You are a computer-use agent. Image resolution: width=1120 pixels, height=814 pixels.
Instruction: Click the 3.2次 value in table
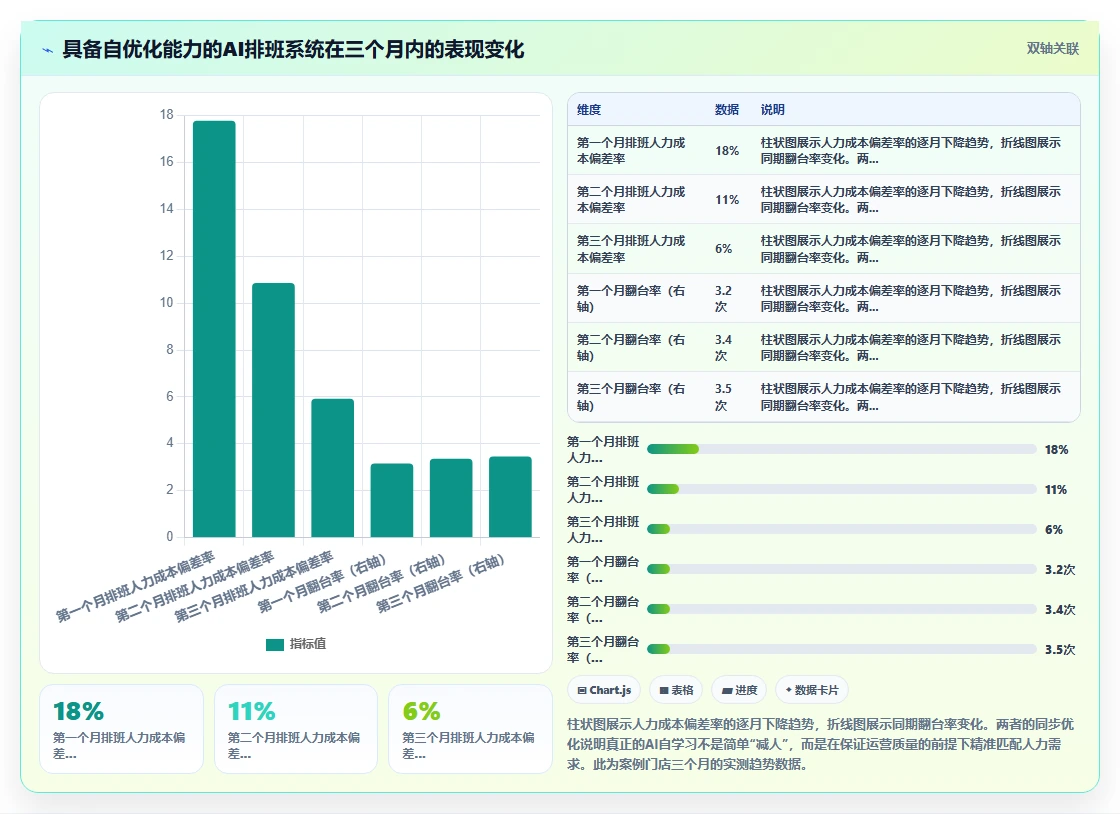(x=724, y=298)
